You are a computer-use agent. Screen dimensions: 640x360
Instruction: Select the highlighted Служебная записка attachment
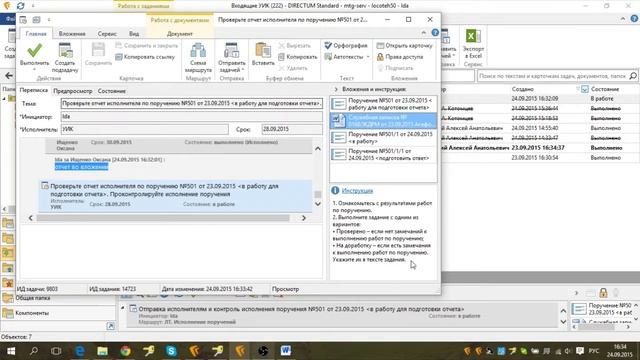point(383,121)
